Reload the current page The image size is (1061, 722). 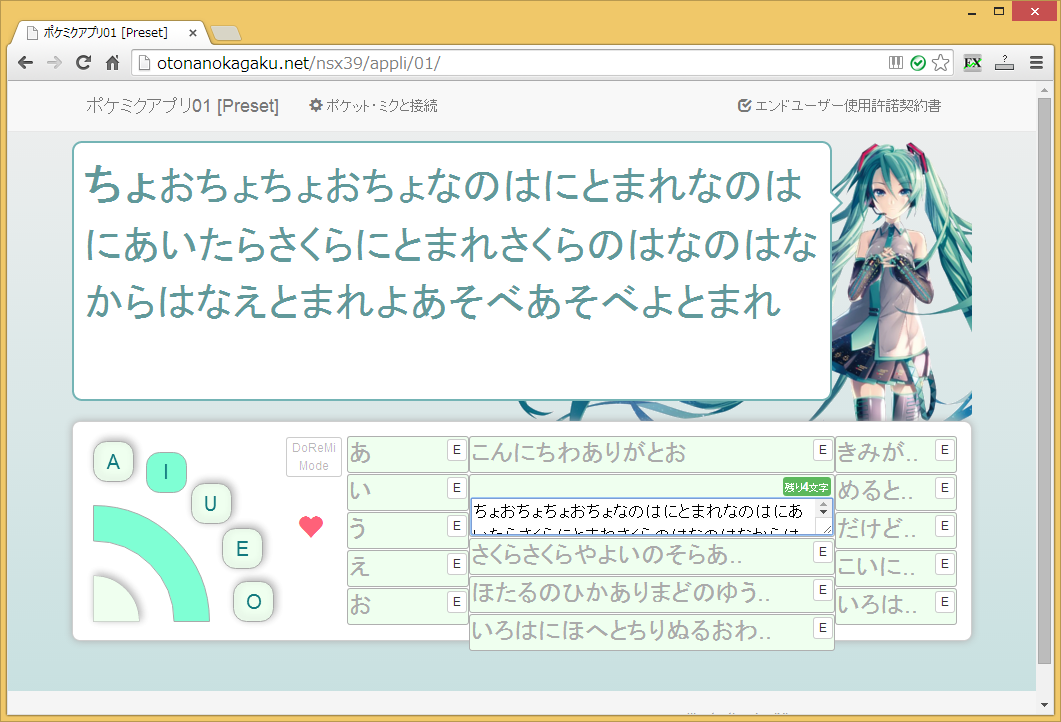tap(83, 63)
